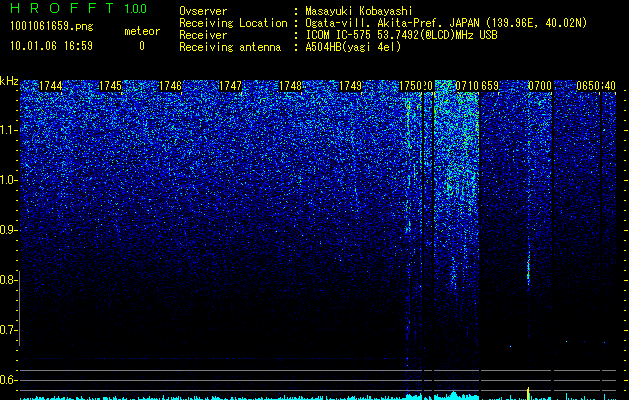This screenshot has width=629, height=400.
Task: Select the A504HB(yagi 4el) antenna text
Action: point(353,47)
